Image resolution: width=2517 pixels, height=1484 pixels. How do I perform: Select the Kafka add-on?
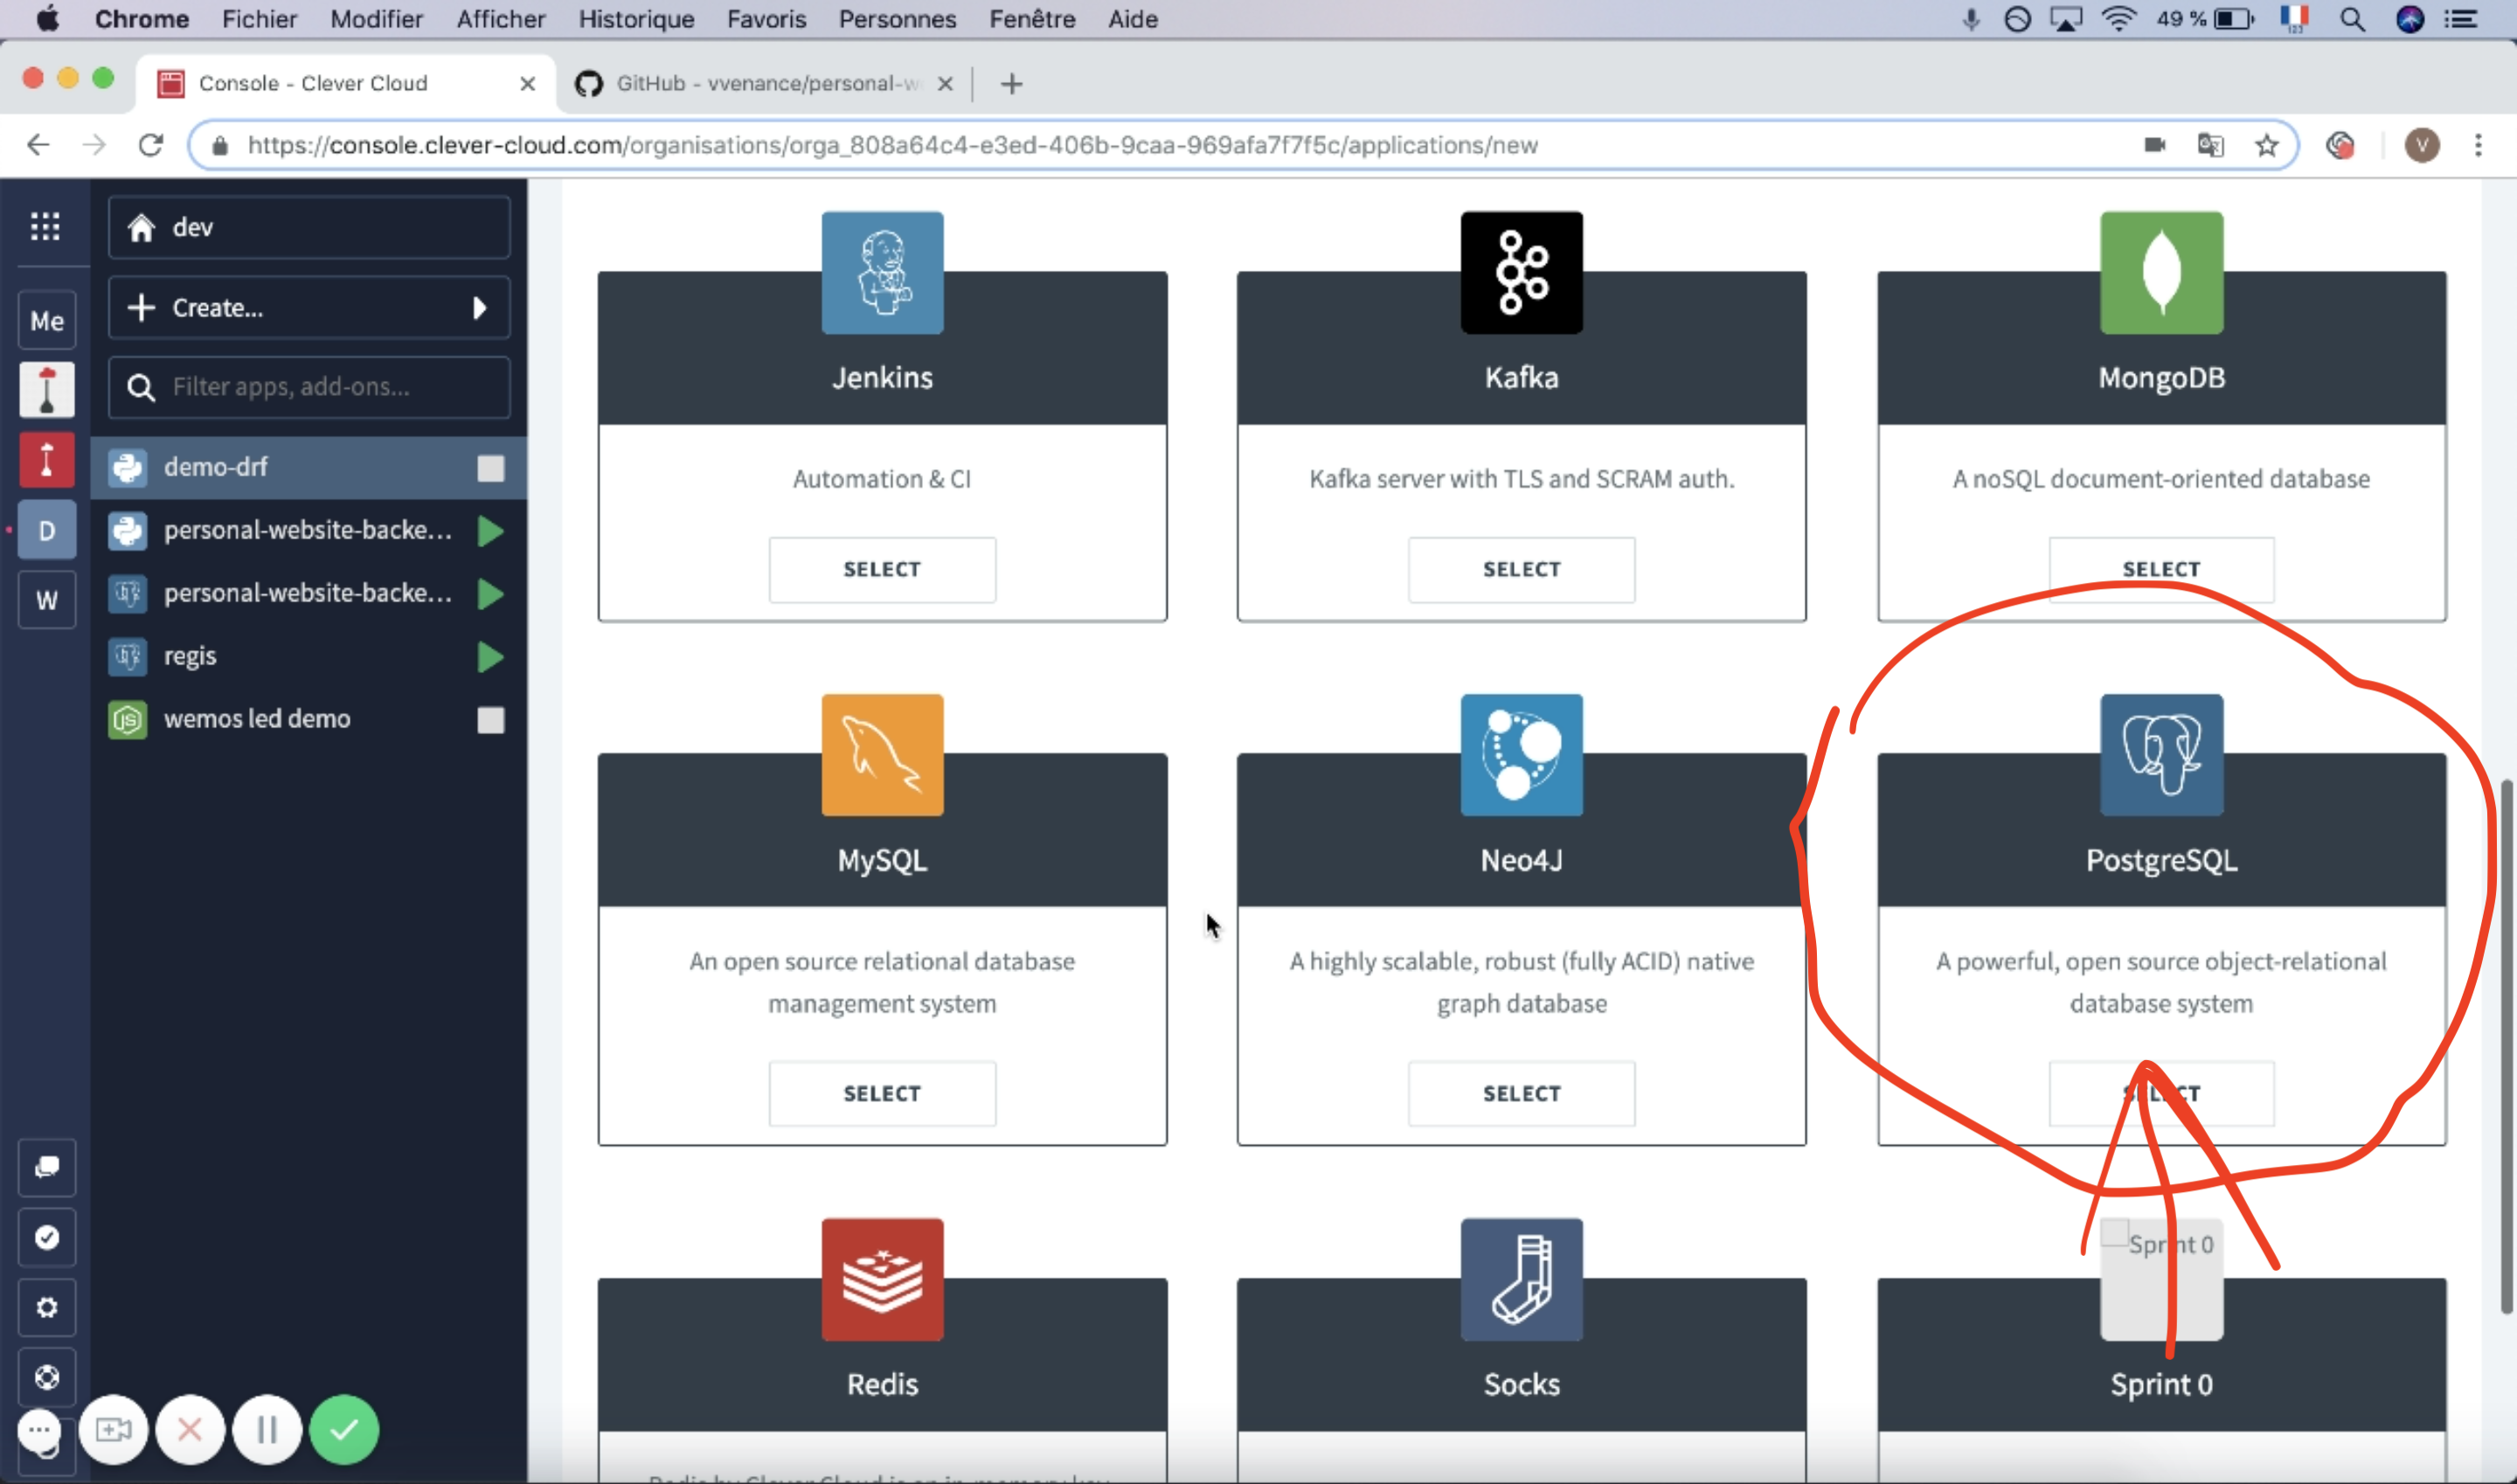tap(1521, 569)
